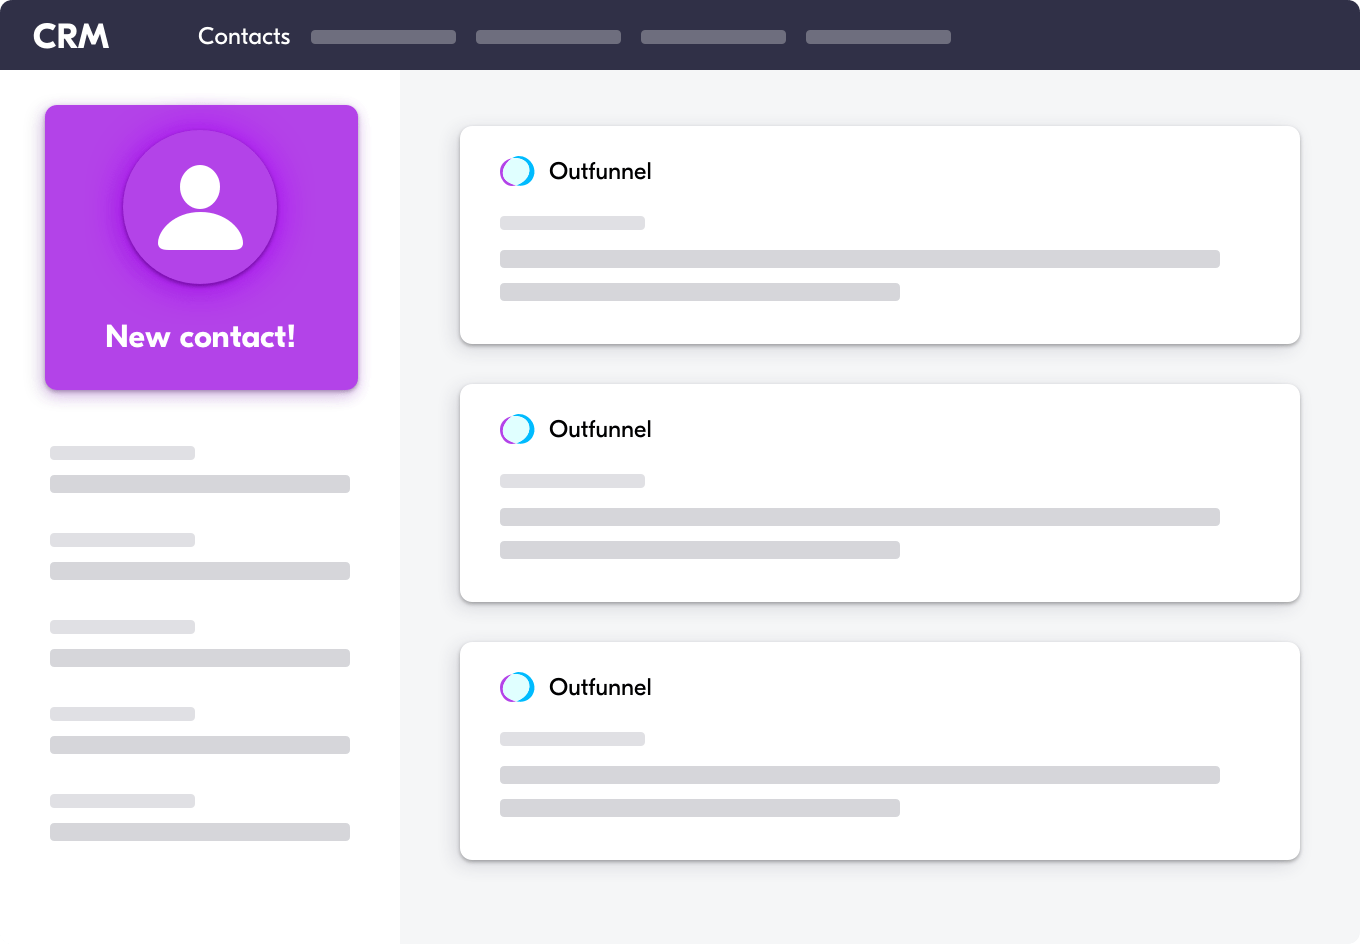Click the last sidebar field value bar

(200, 832)
